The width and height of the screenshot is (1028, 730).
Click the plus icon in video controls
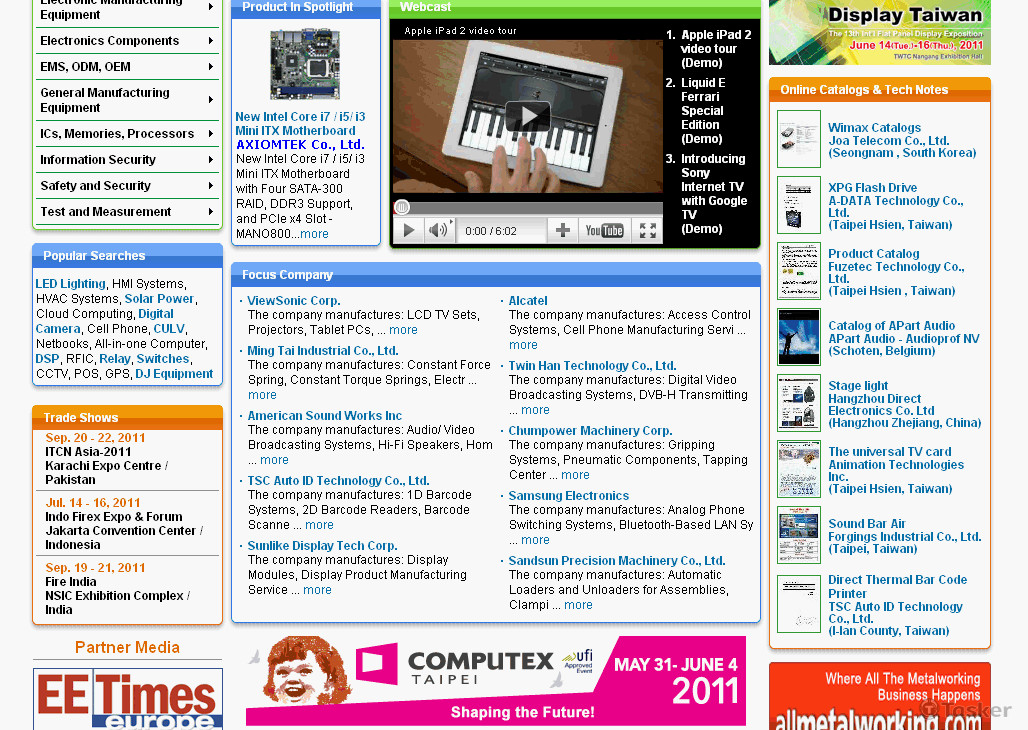click(x=563, y=231)
